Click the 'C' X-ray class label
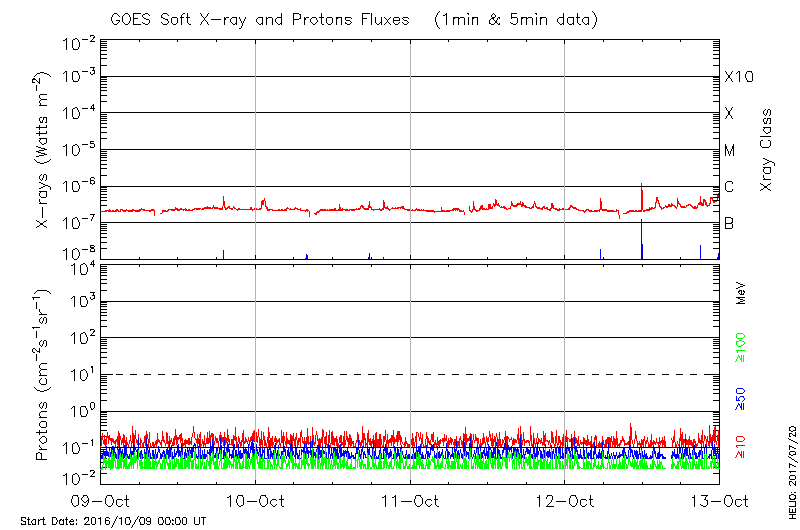 (x=730, y=187)
